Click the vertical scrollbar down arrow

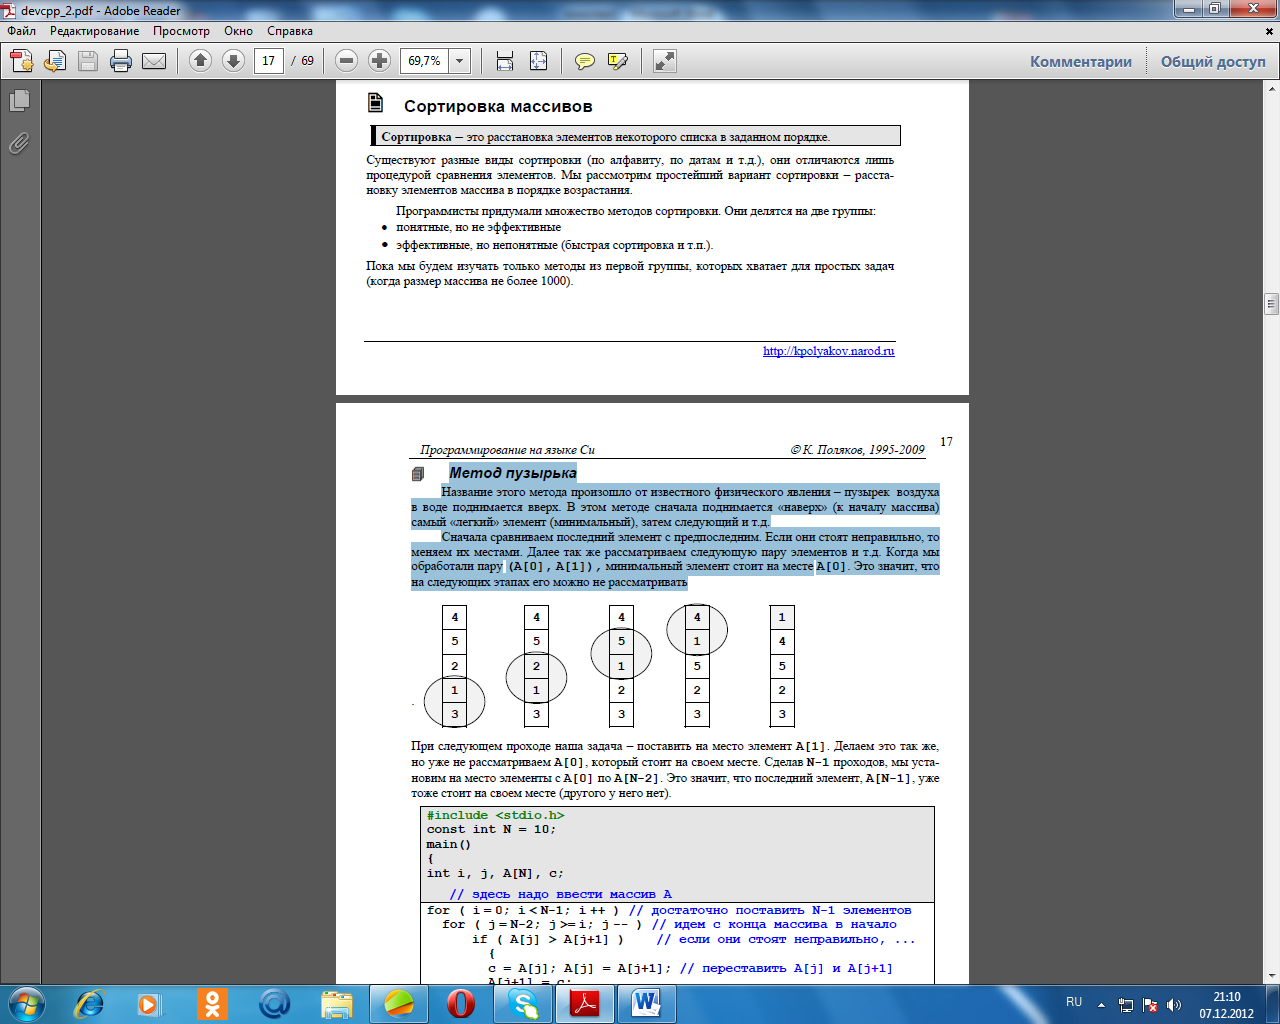(1272, 976)
